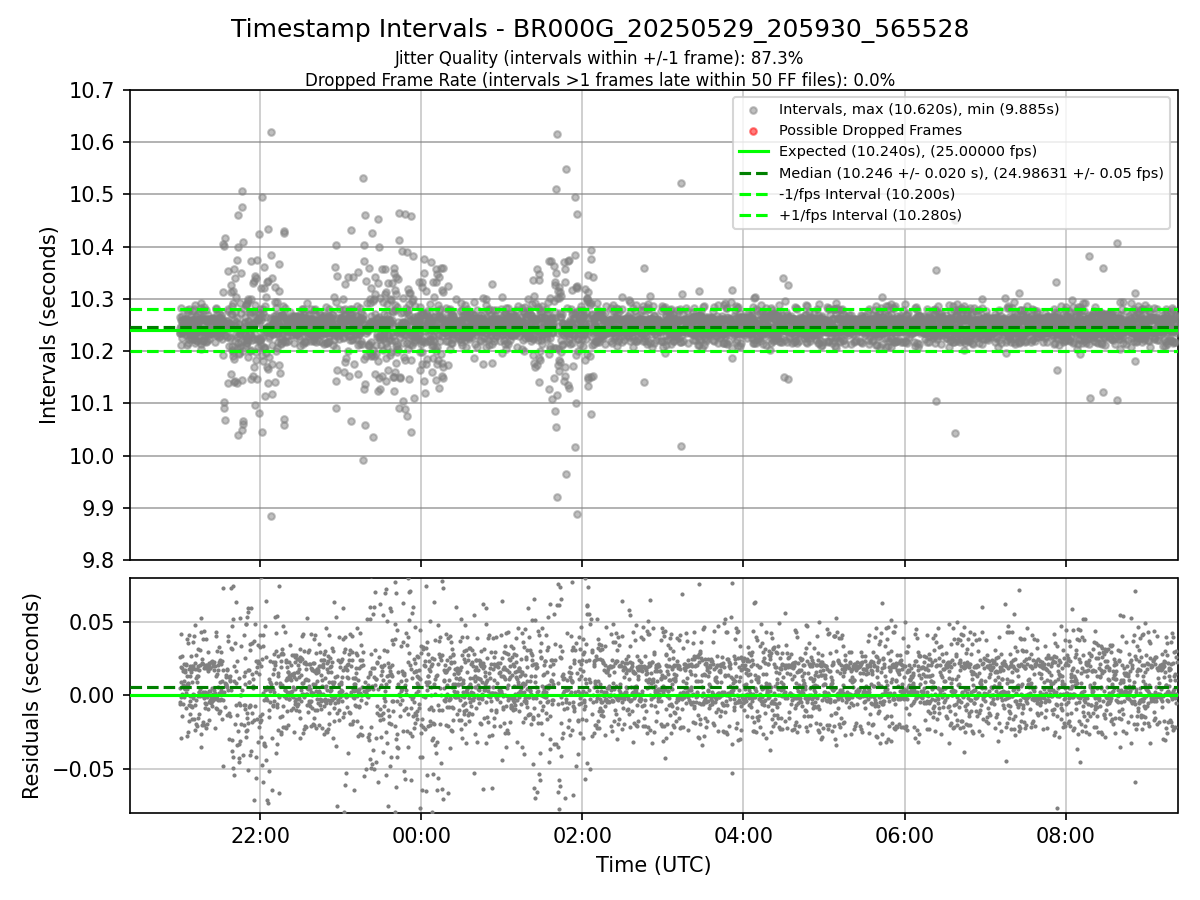This screenshot has height=900, width=1200.
Task: Click the 10.4 tick label on the y-axis
Action: pyautogui.click(x=94, y=247)
